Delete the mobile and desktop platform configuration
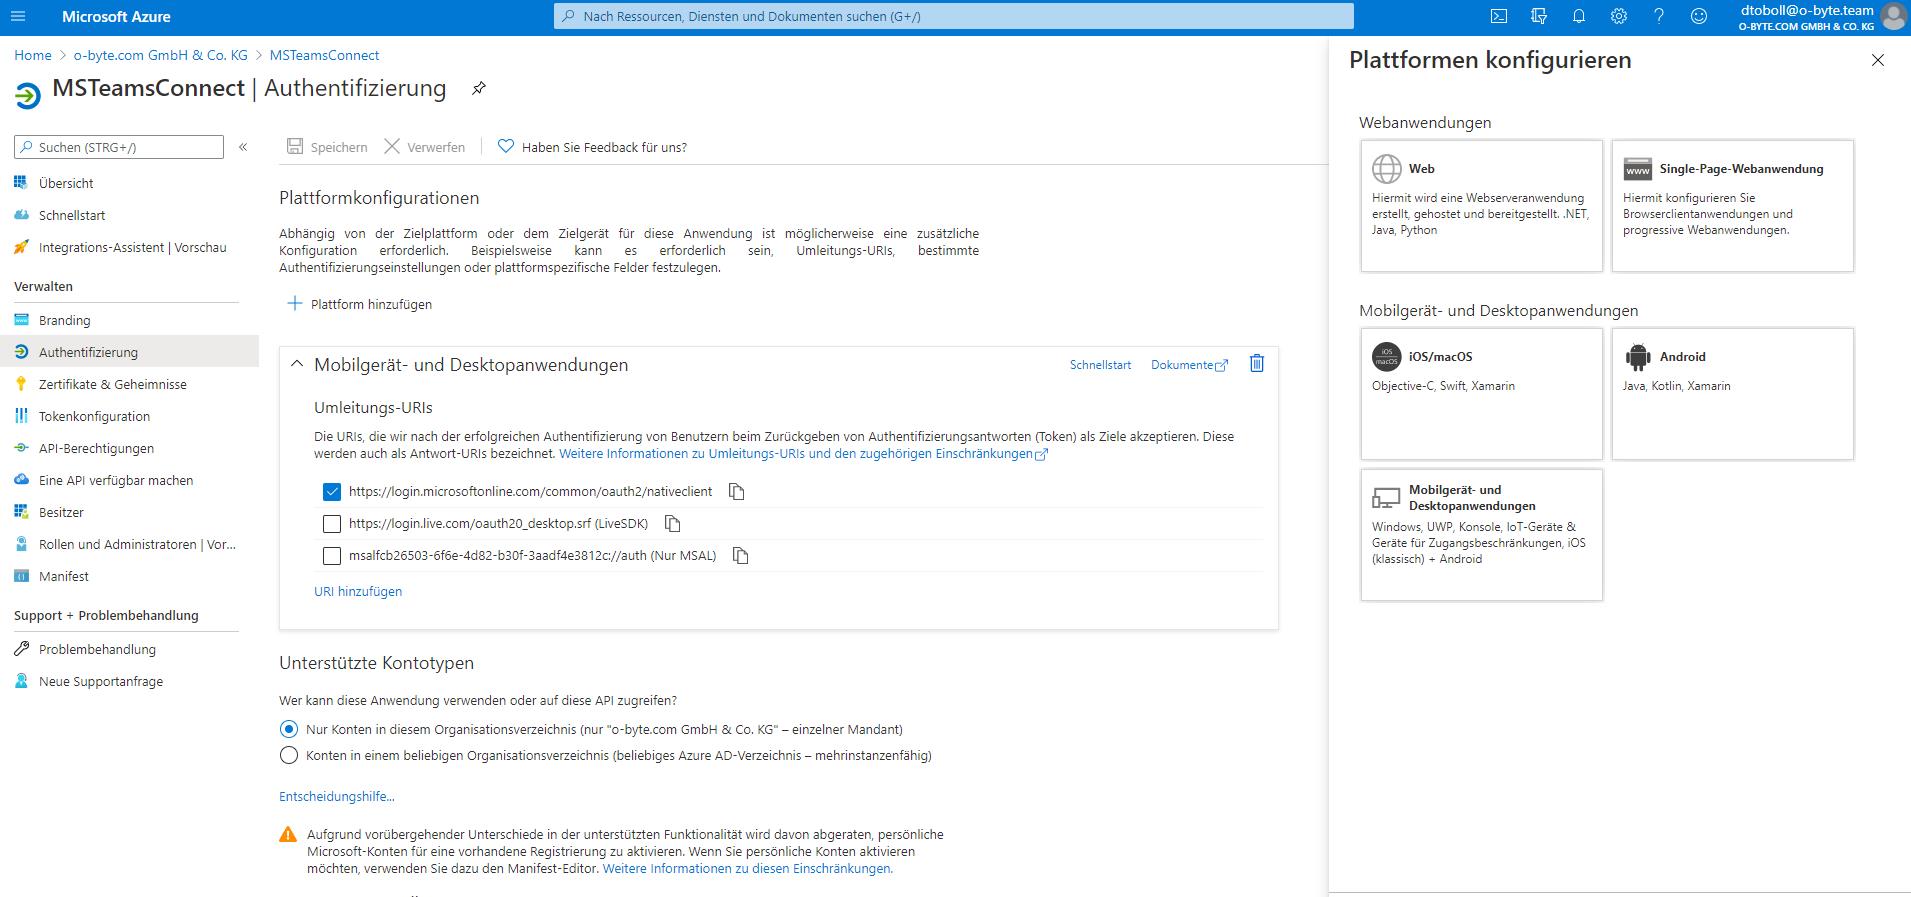Image resolution: width=1911 pixels, height=897 pixels. [1257, 364]
